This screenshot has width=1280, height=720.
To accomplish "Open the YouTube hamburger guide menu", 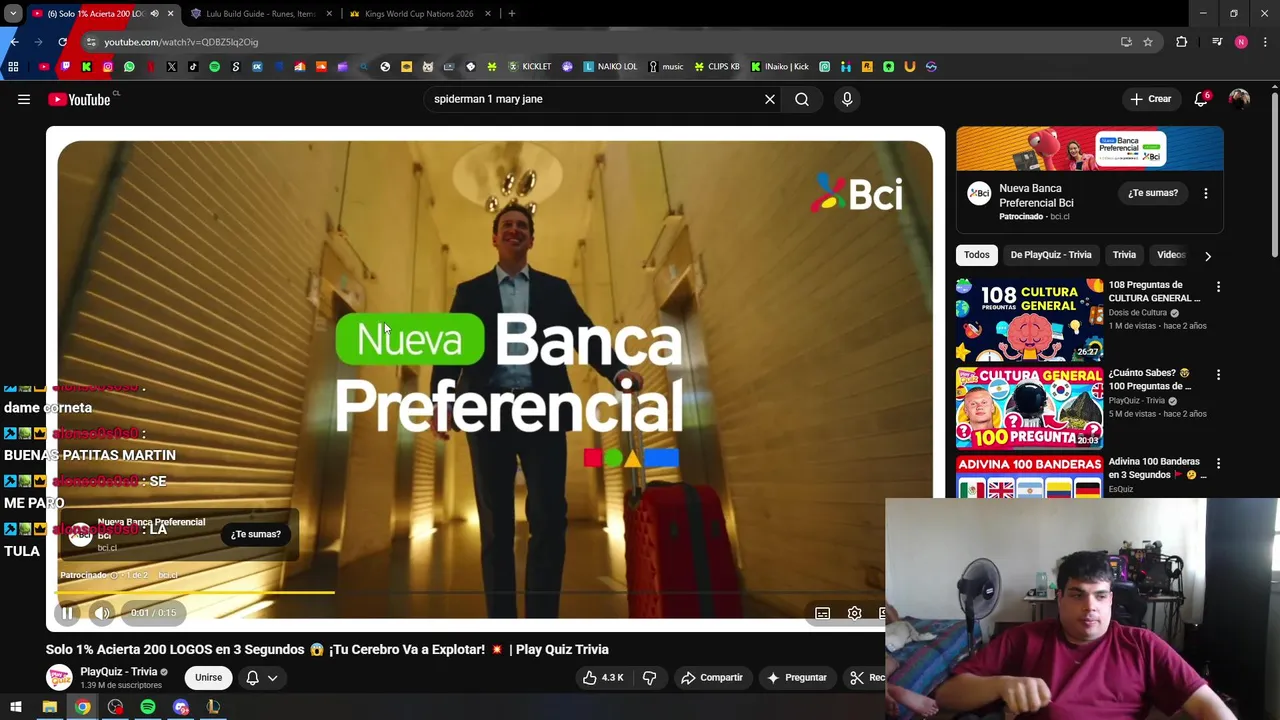I will [x=24, y=99].
